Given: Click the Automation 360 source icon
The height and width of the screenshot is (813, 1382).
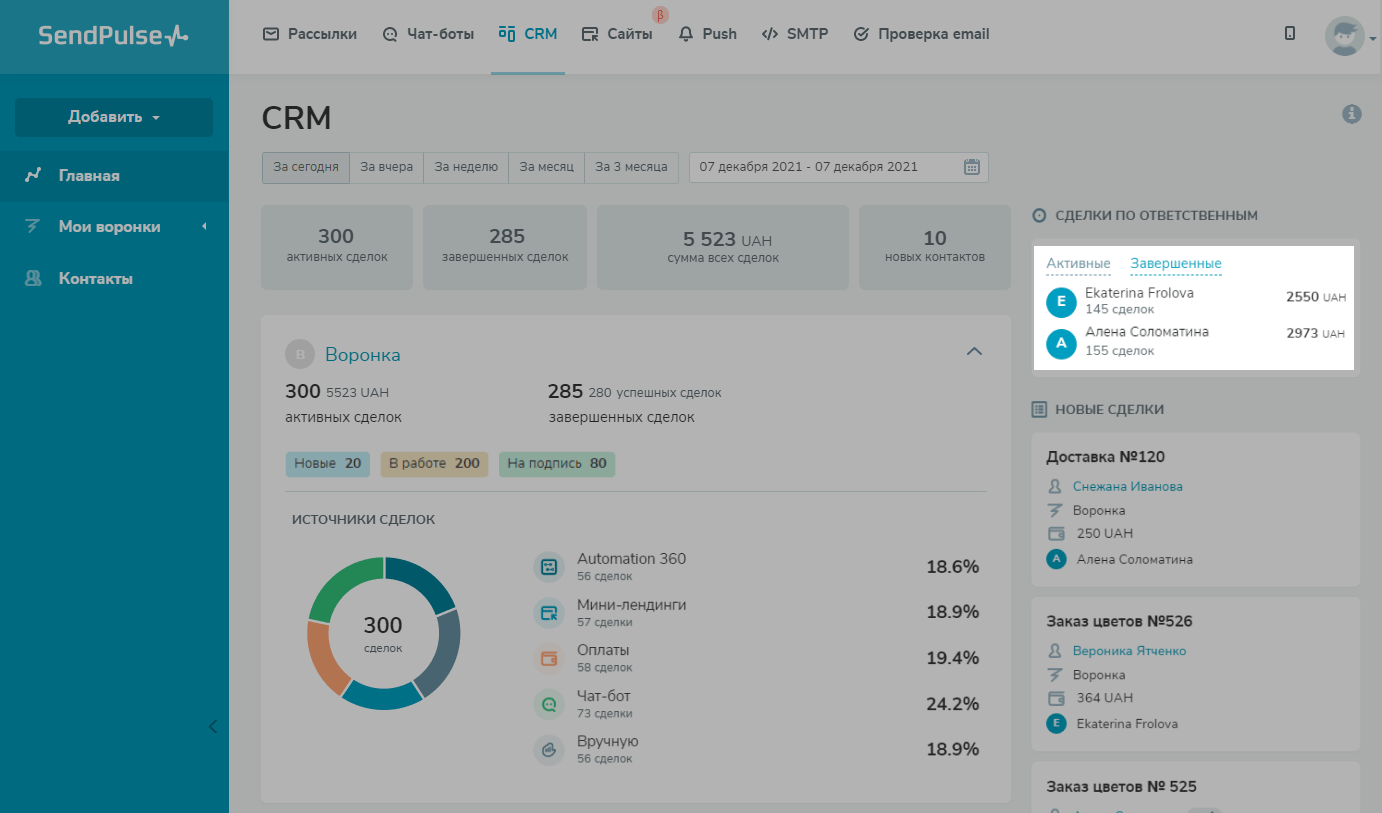Looking at the screenshot, I should (549, 567).
